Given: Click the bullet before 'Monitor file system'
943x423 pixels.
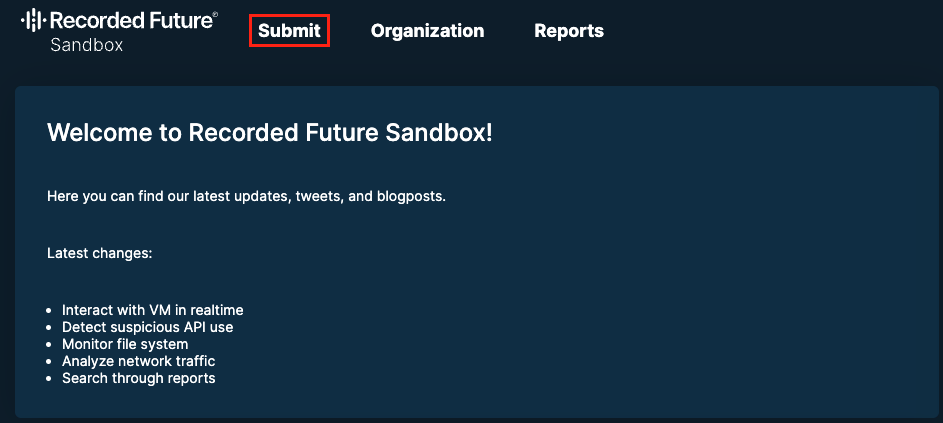Looking at the screenshot, I should [50, 345].
